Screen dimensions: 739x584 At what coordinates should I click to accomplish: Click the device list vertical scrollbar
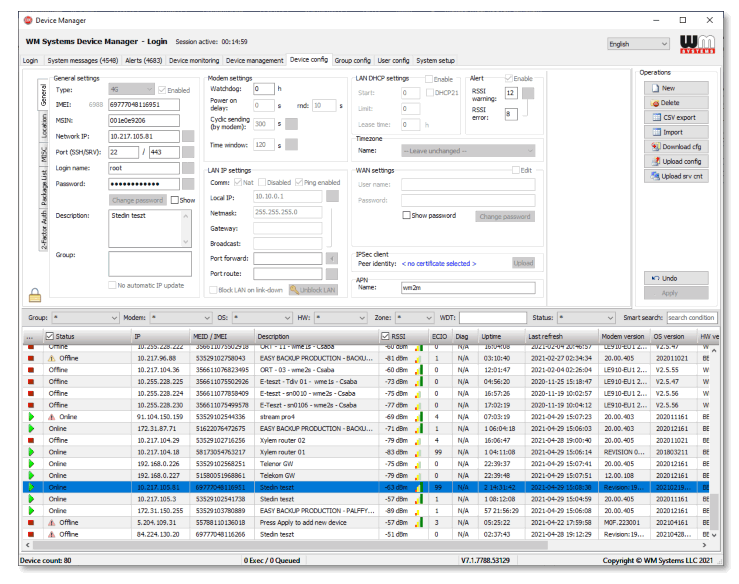(x=714, y=512)
